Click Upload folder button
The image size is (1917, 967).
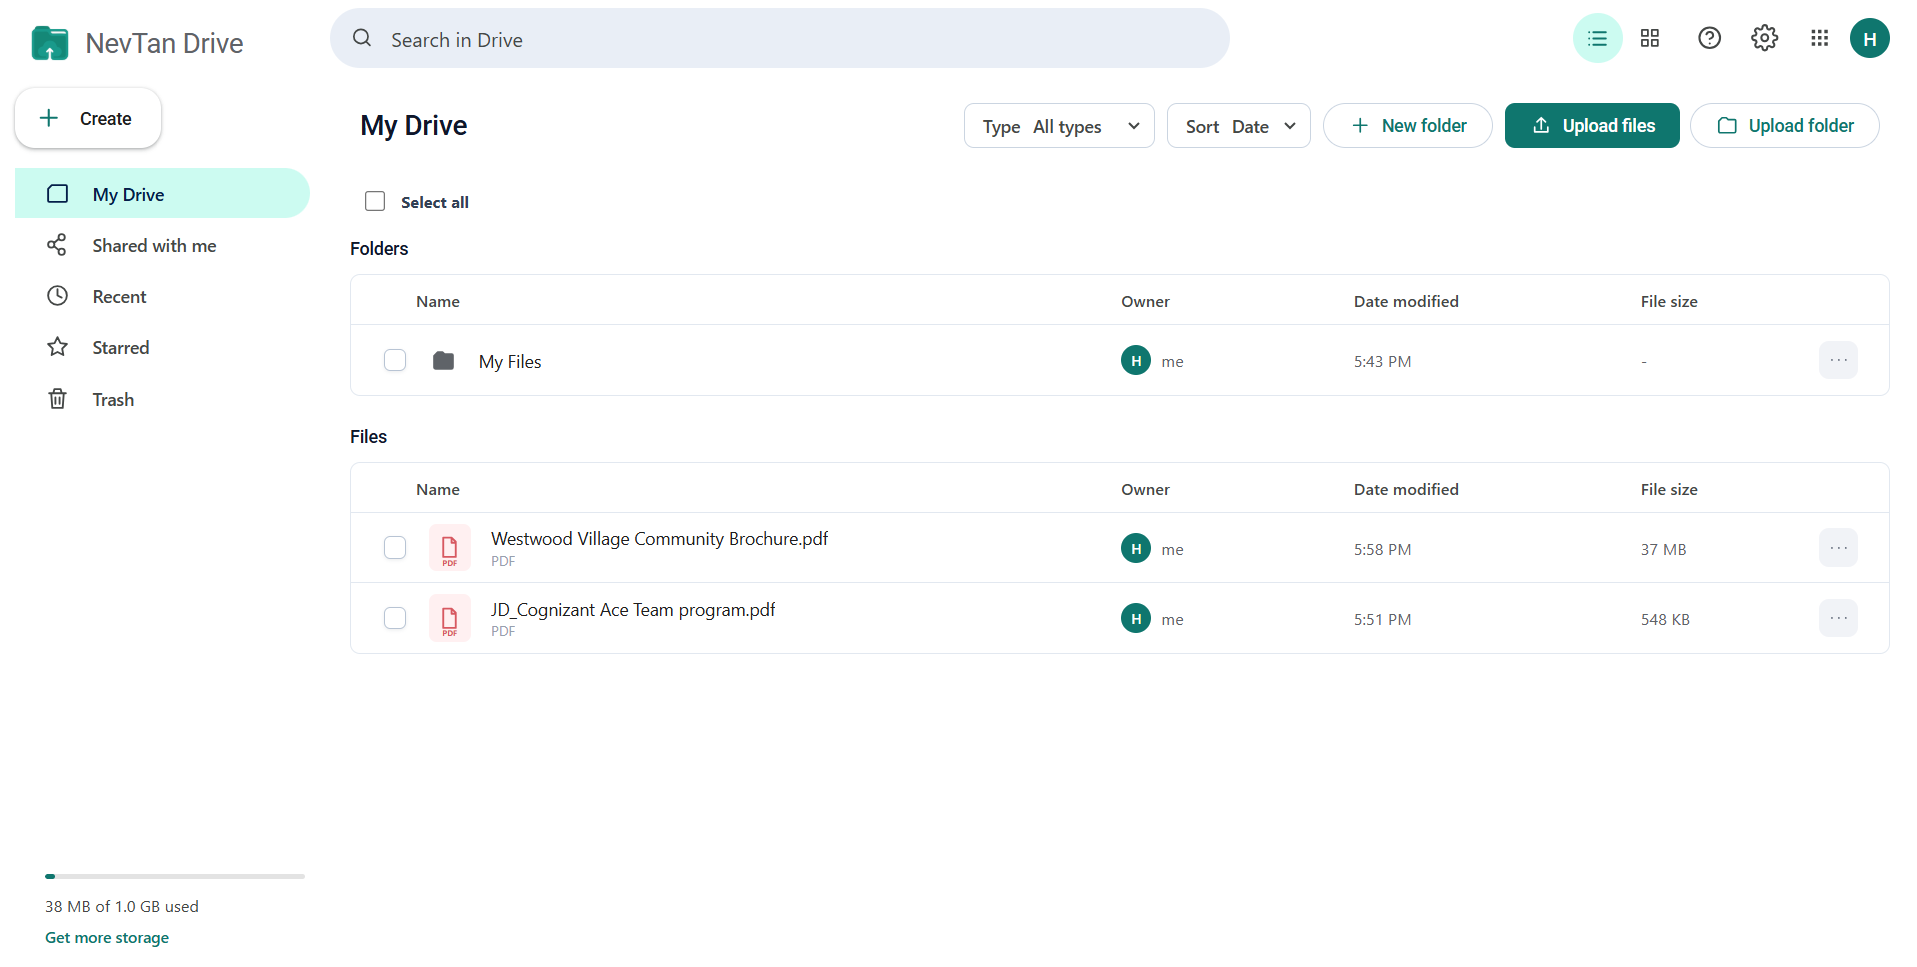[1785, 126]
